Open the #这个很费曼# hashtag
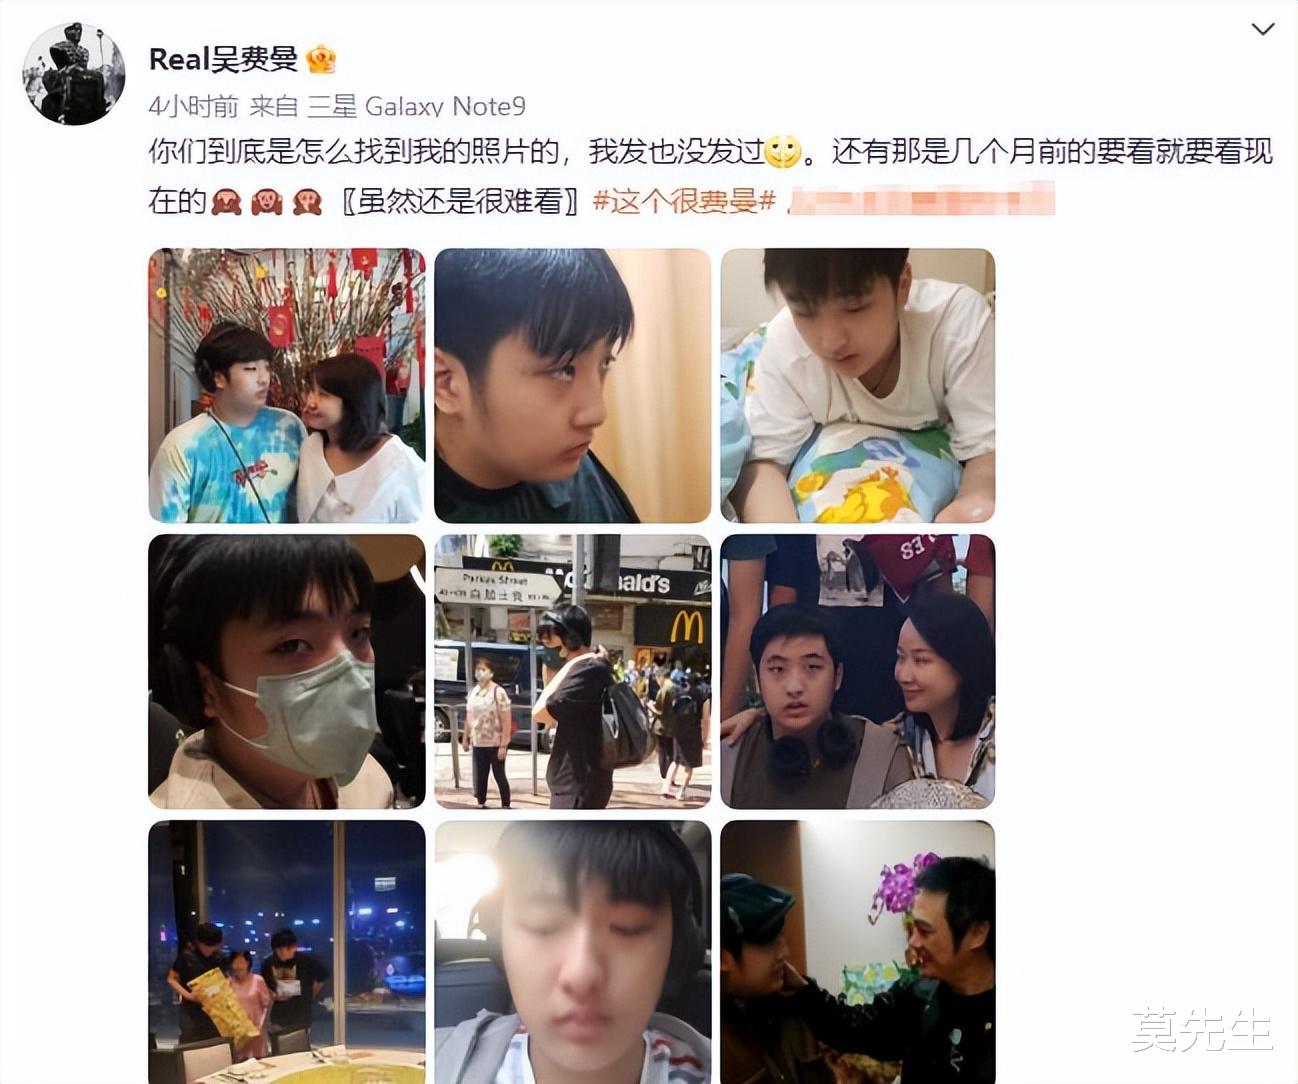Screen dimensions: 1298x1084 coord(685,201)
